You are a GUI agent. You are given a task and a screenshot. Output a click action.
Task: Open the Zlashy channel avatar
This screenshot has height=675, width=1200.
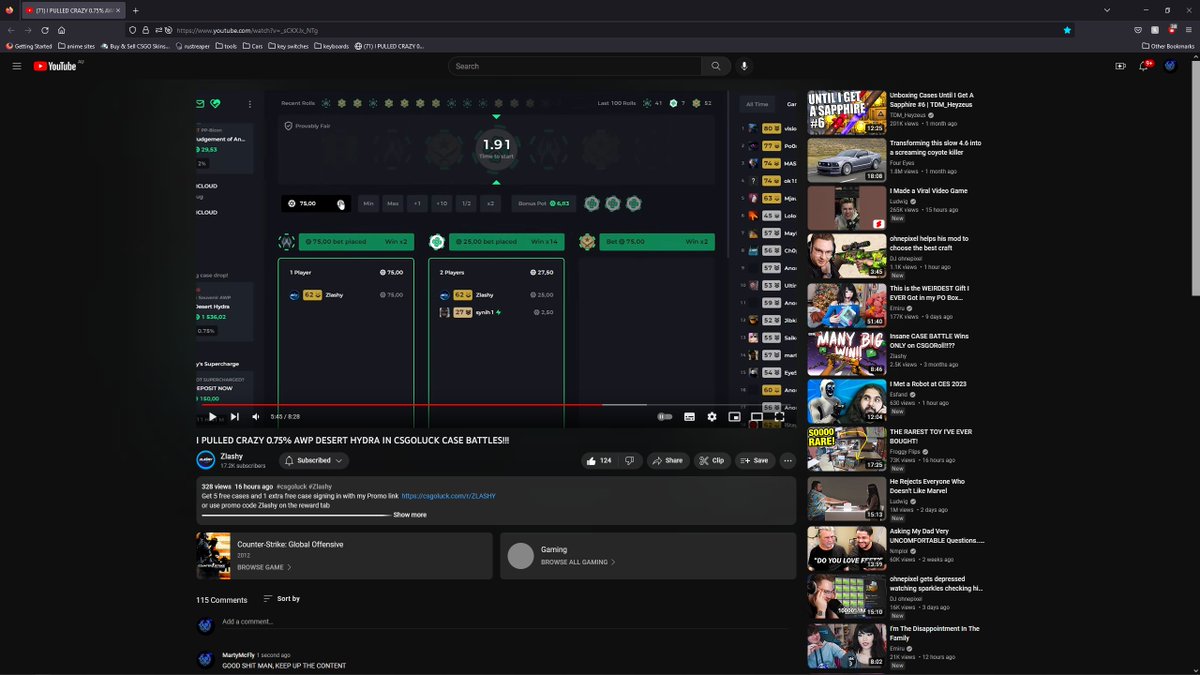205,460
